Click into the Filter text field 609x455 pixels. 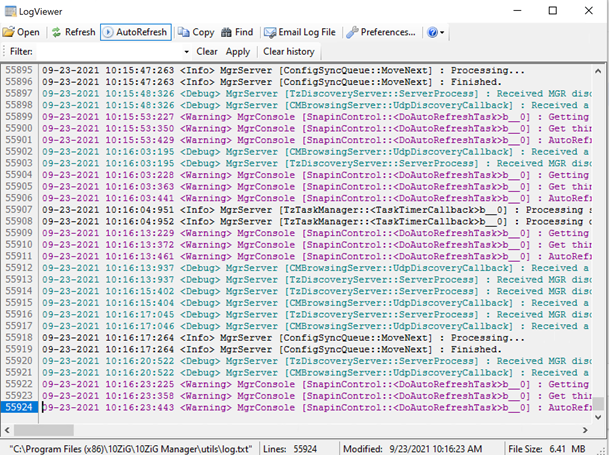(109, 52)
